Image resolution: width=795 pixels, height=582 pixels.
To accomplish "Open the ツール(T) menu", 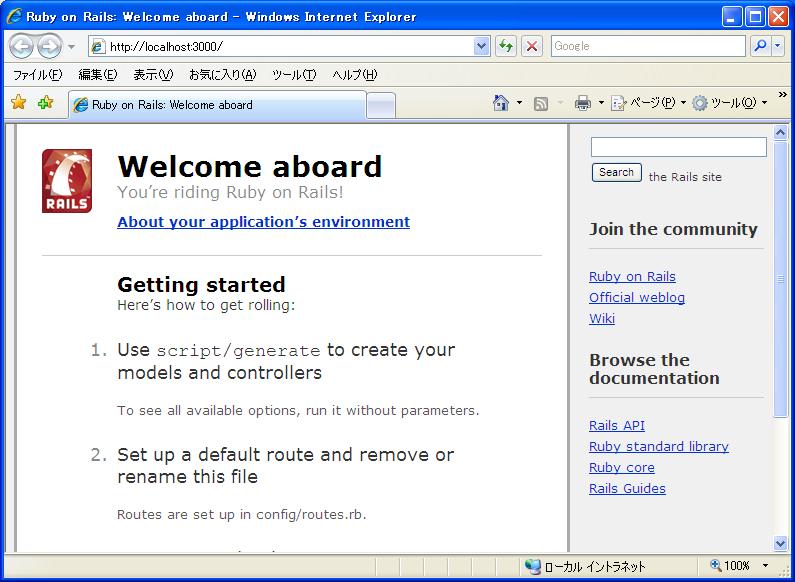I will point(294,75).
